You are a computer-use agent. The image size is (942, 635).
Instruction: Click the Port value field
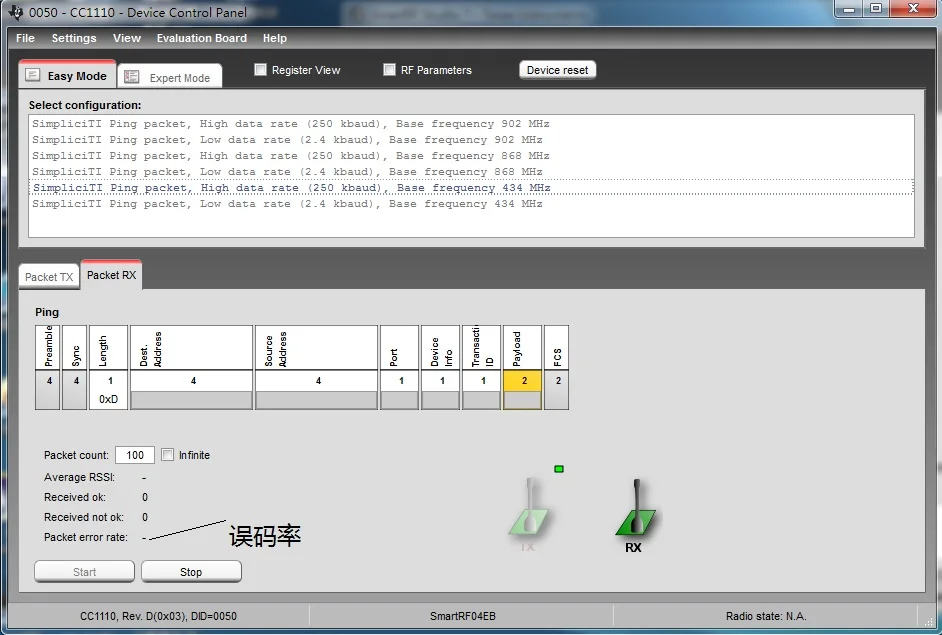point(400,400)
